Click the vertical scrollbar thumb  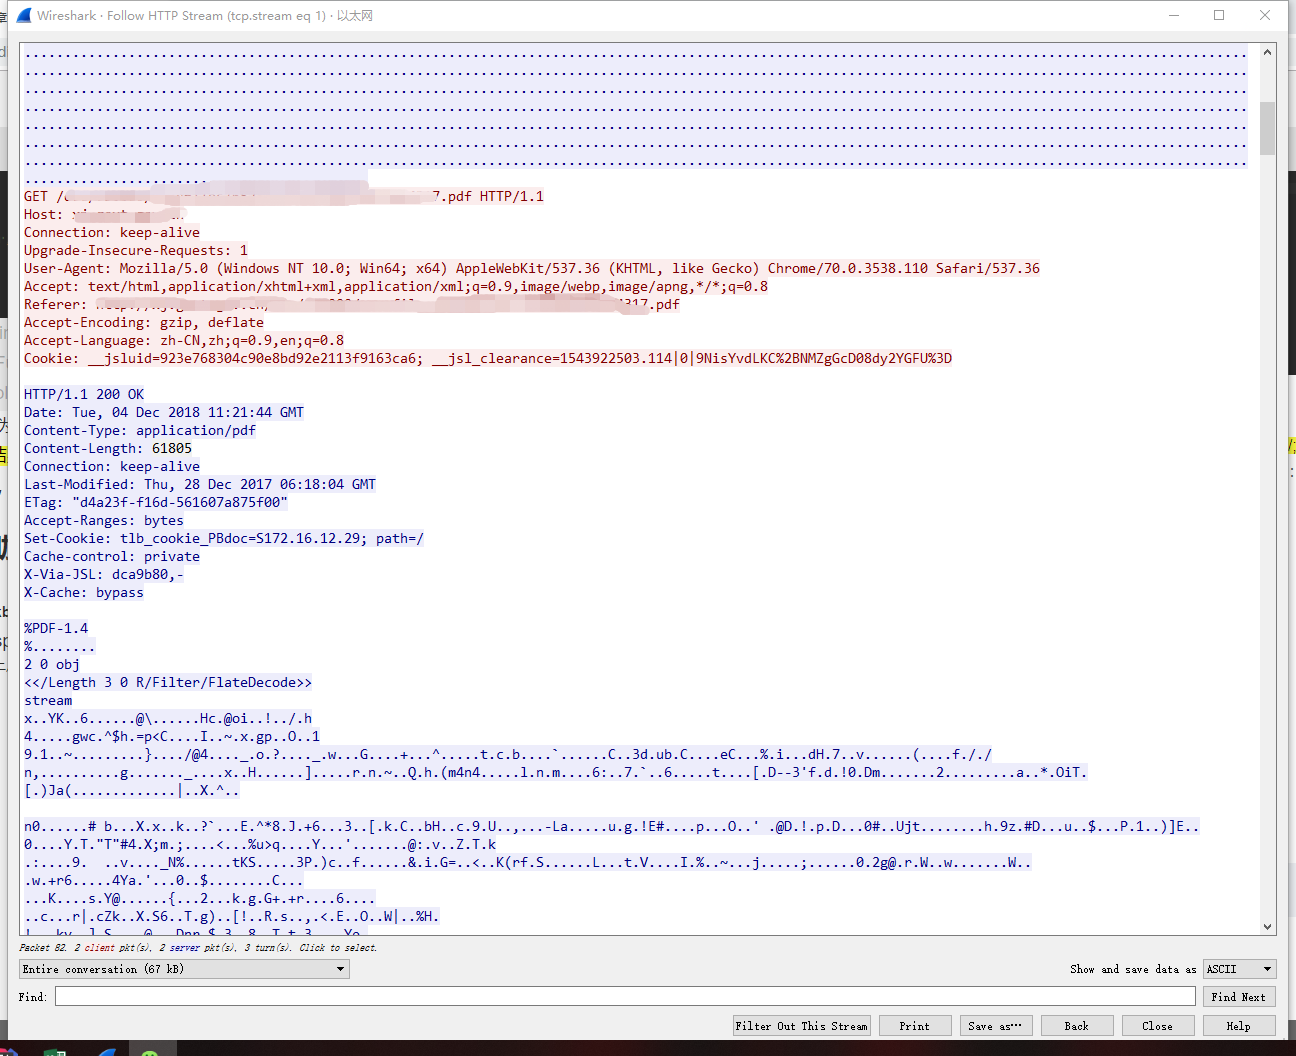tap(1268, 128)
